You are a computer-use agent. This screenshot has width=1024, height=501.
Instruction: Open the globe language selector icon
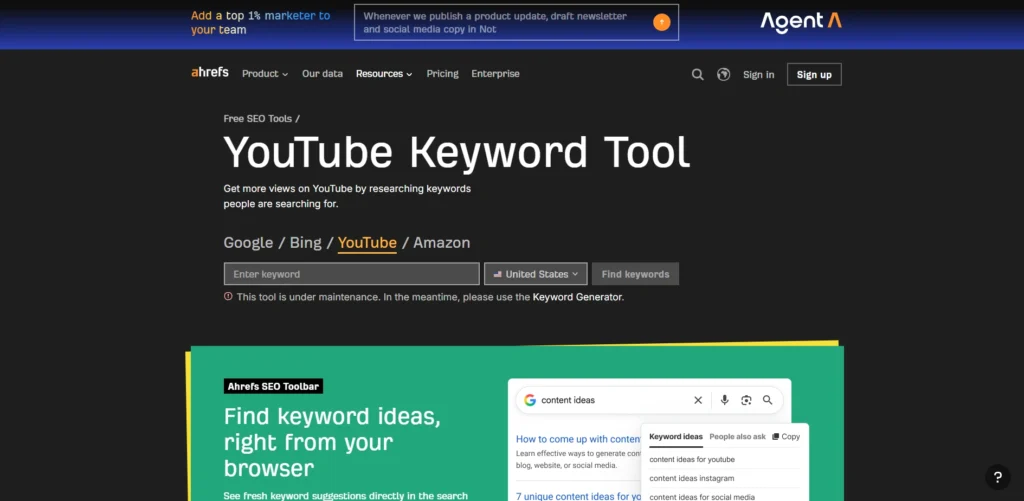click(x=724, y=74)
